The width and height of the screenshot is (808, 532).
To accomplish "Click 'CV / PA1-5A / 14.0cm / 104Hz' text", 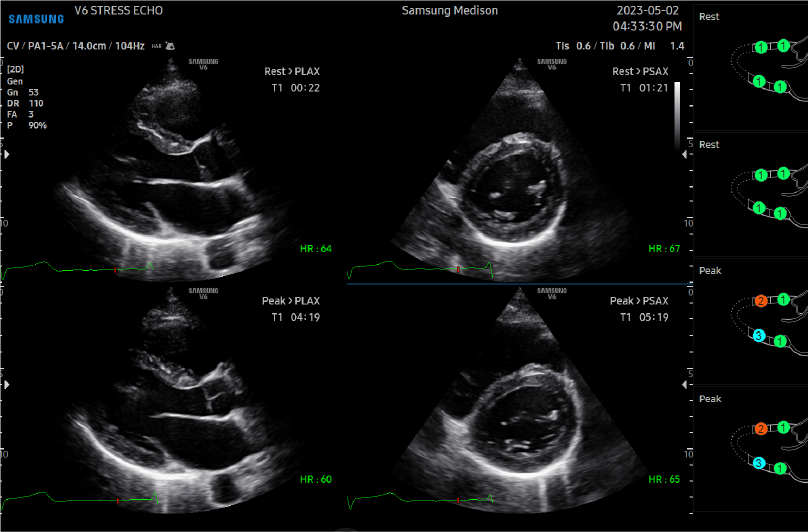I will click(75, 46).
